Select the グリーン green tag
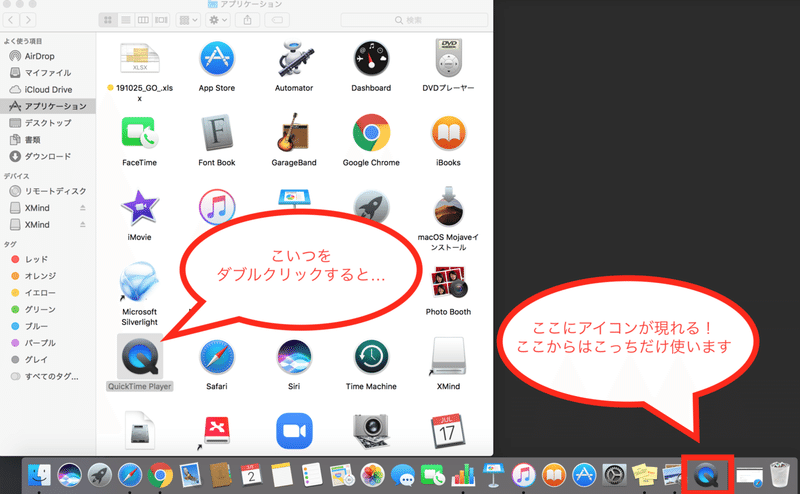 [x=47, y=309]
